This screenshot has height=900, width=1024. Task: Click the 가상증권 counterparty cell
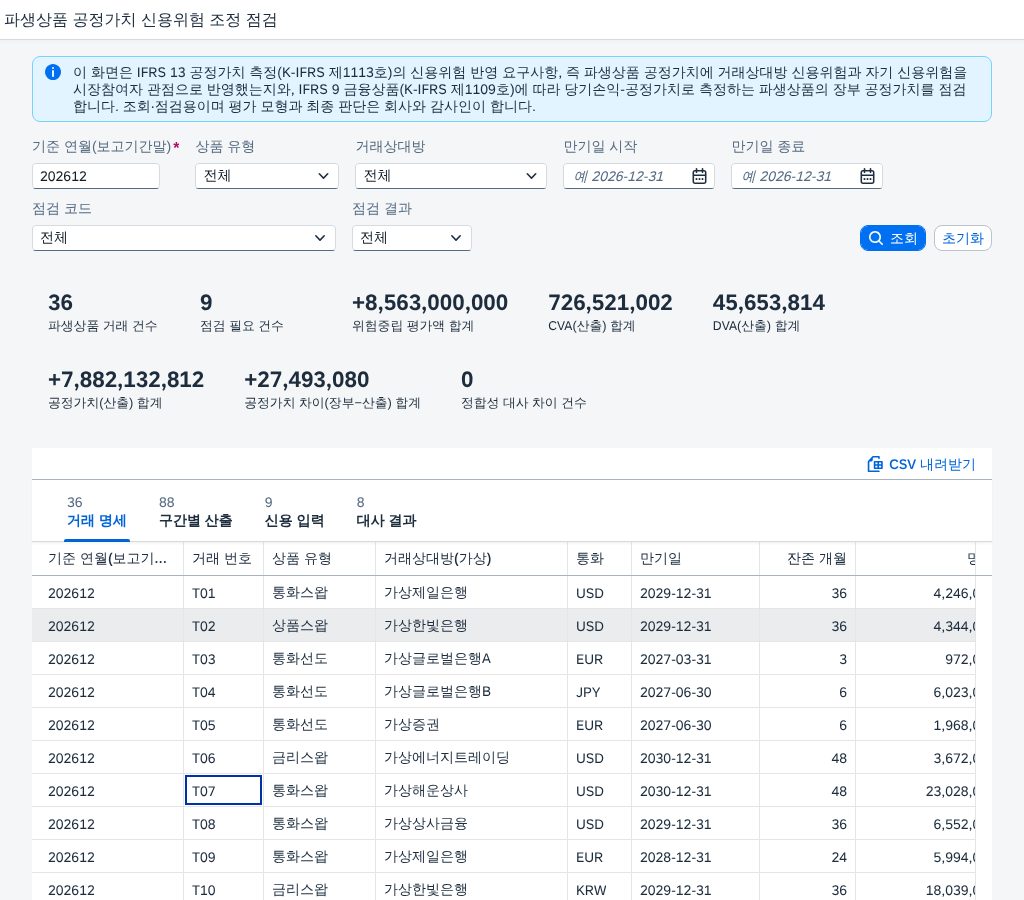472,725
